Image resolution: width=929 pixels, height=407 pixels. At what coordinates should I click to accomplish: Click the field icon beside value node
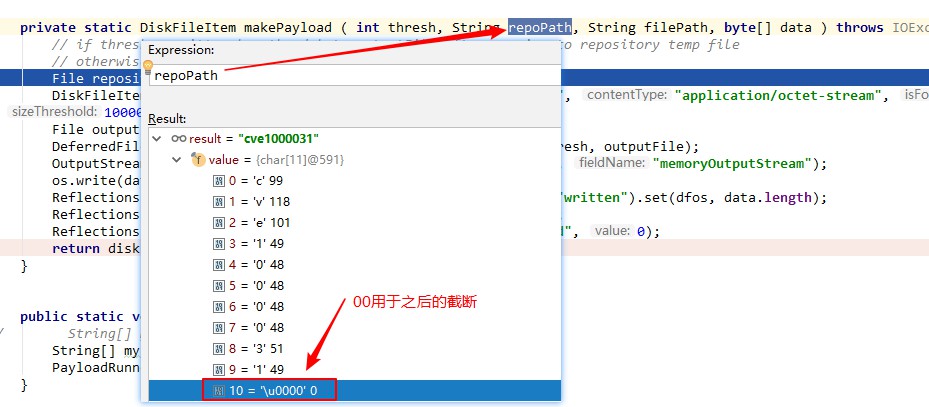click(197, 160)
